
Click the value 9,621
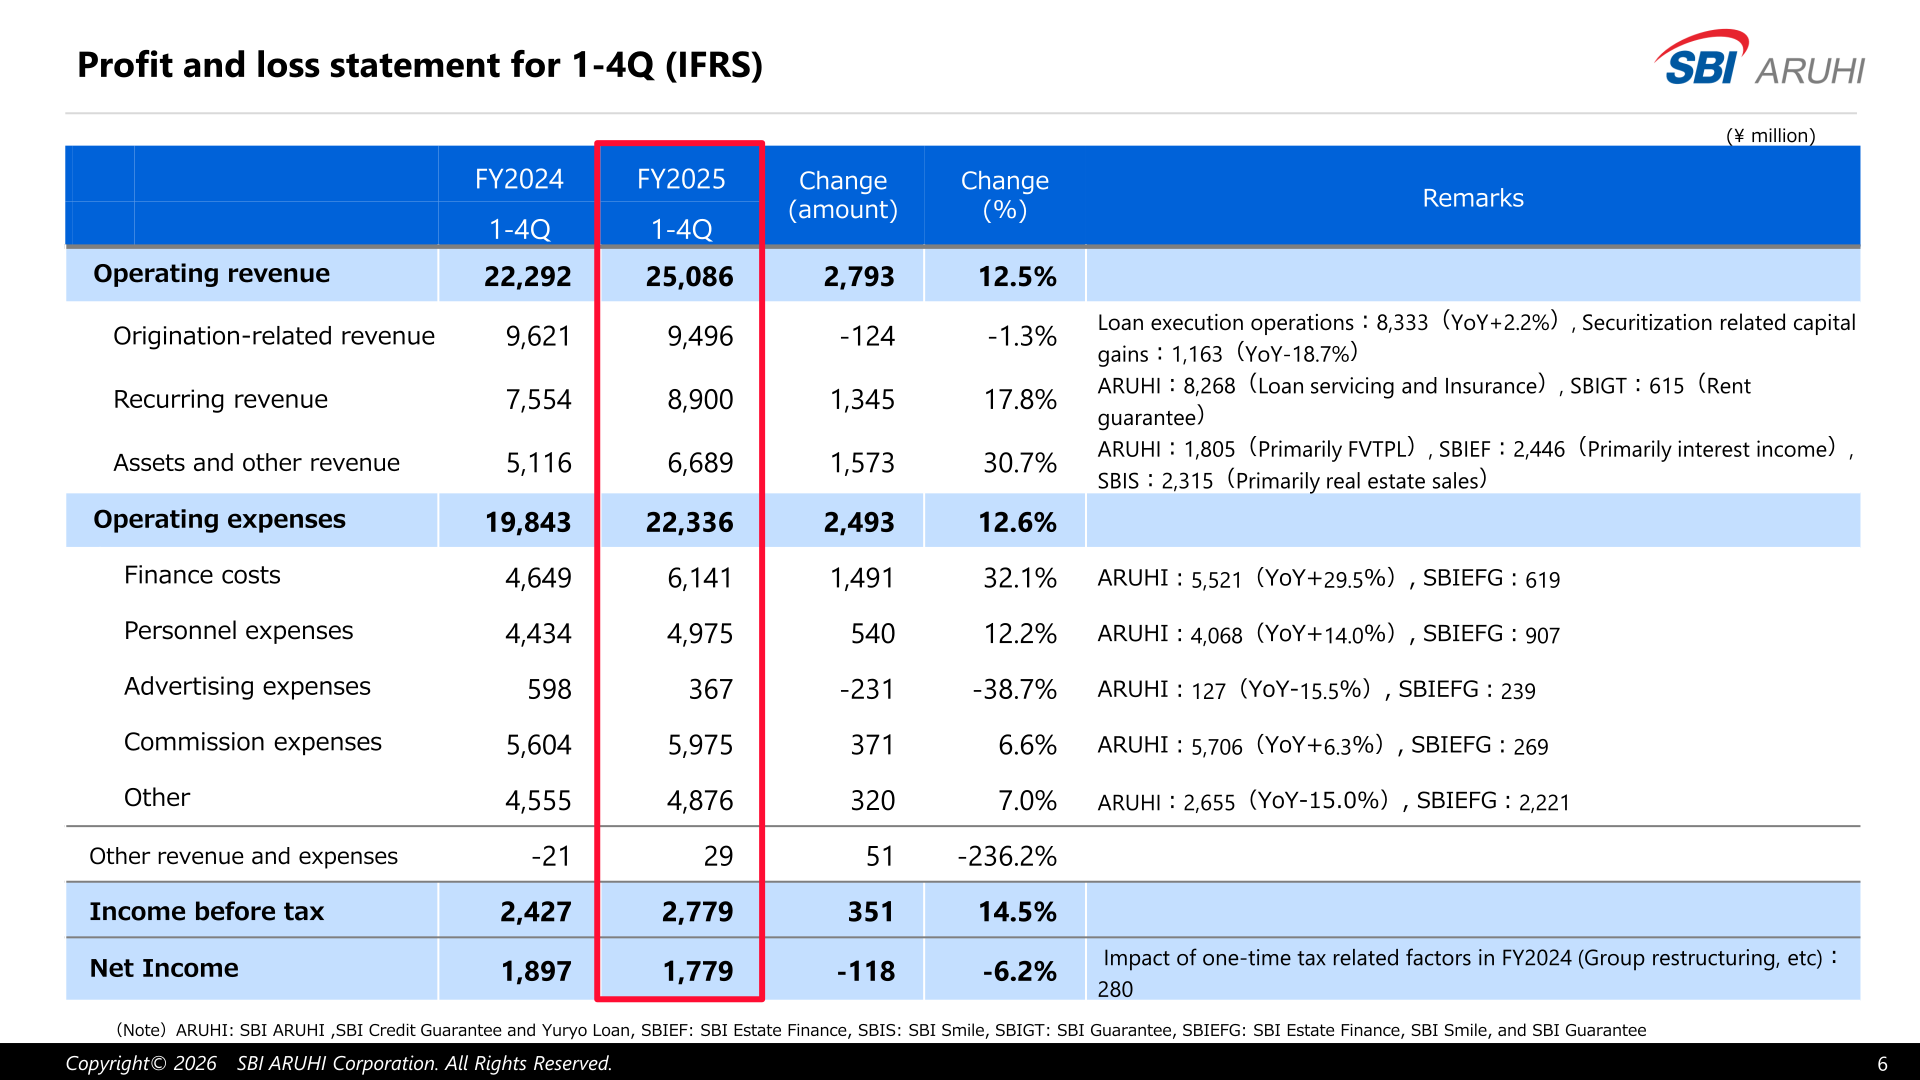(x=538, y=337)
